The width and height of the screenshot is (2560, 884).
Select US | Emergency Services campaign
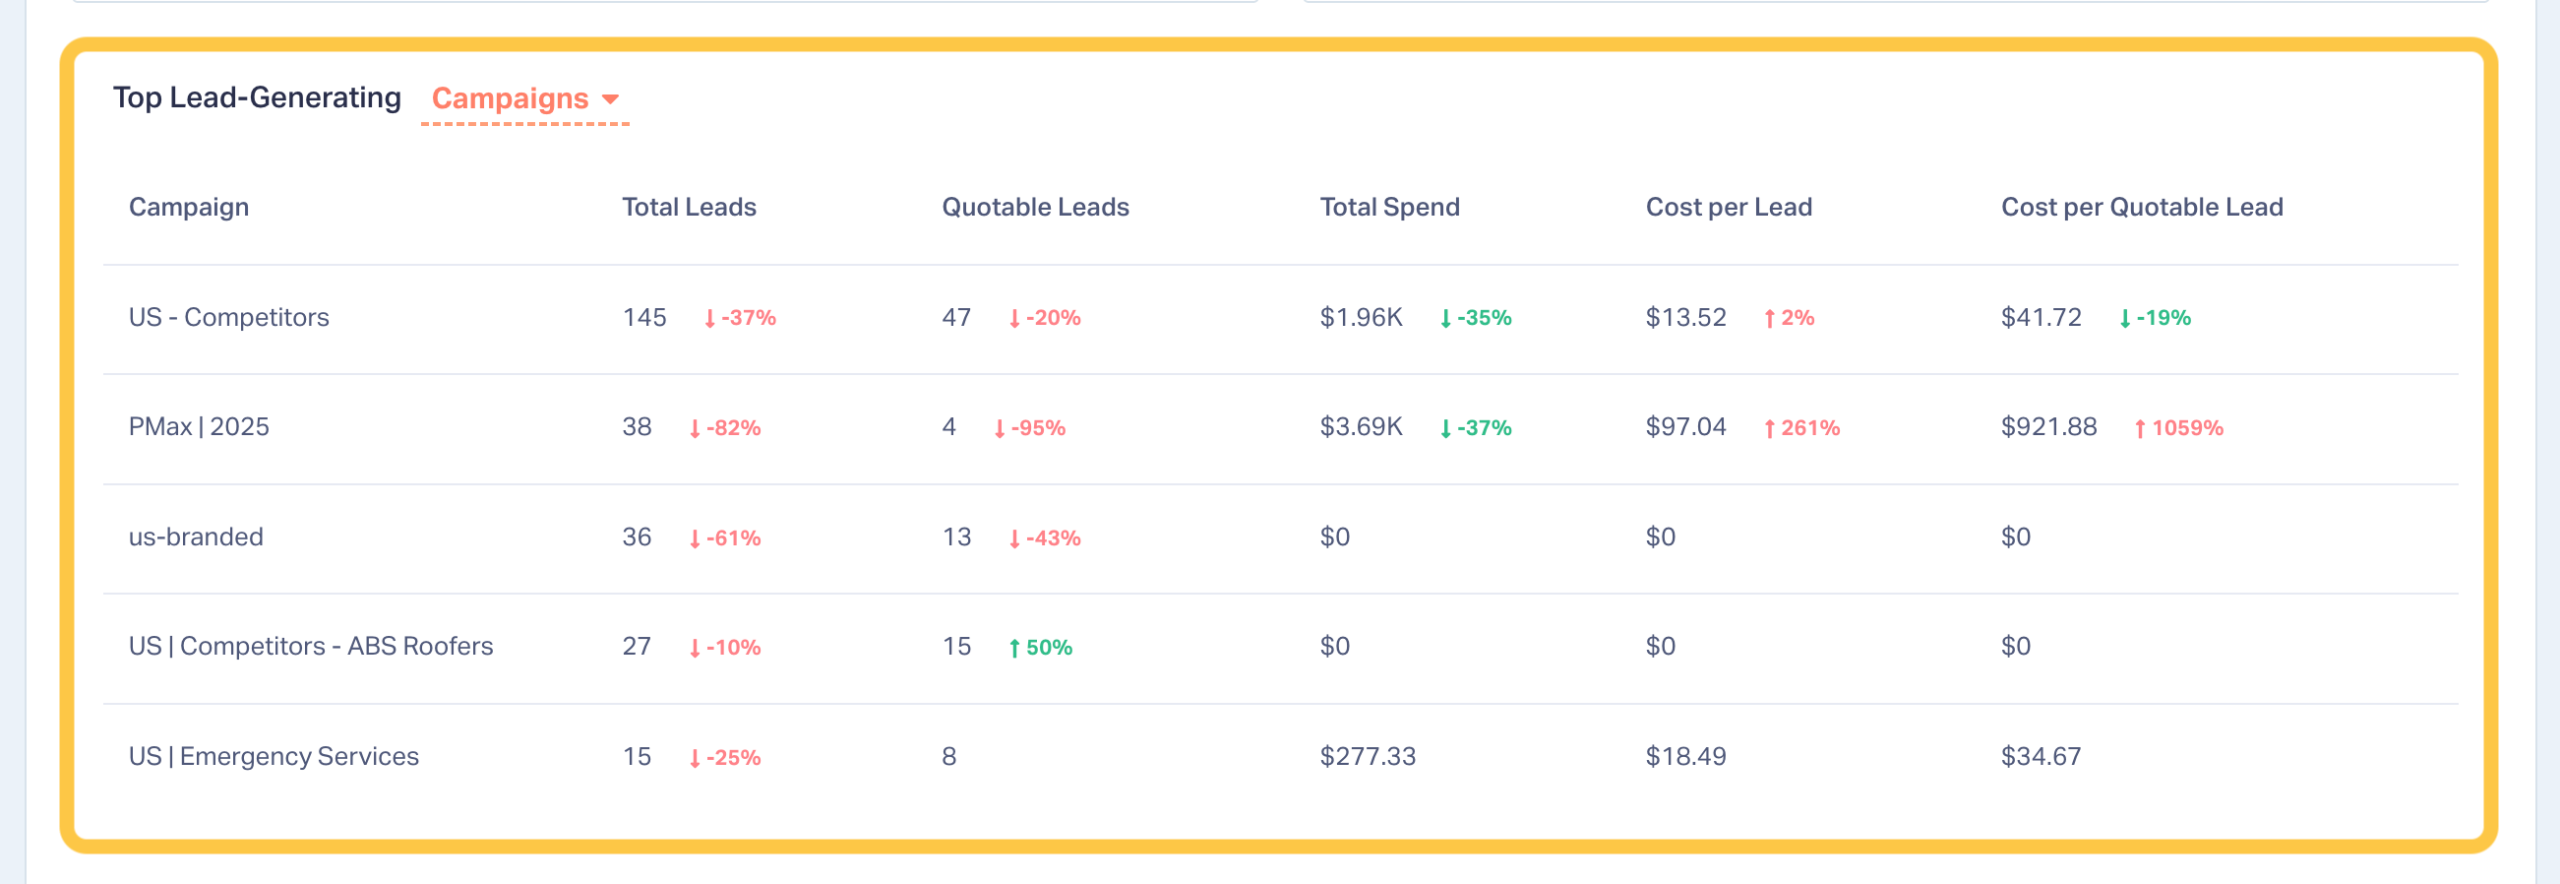pyautogui.click(x=274, y=756)
